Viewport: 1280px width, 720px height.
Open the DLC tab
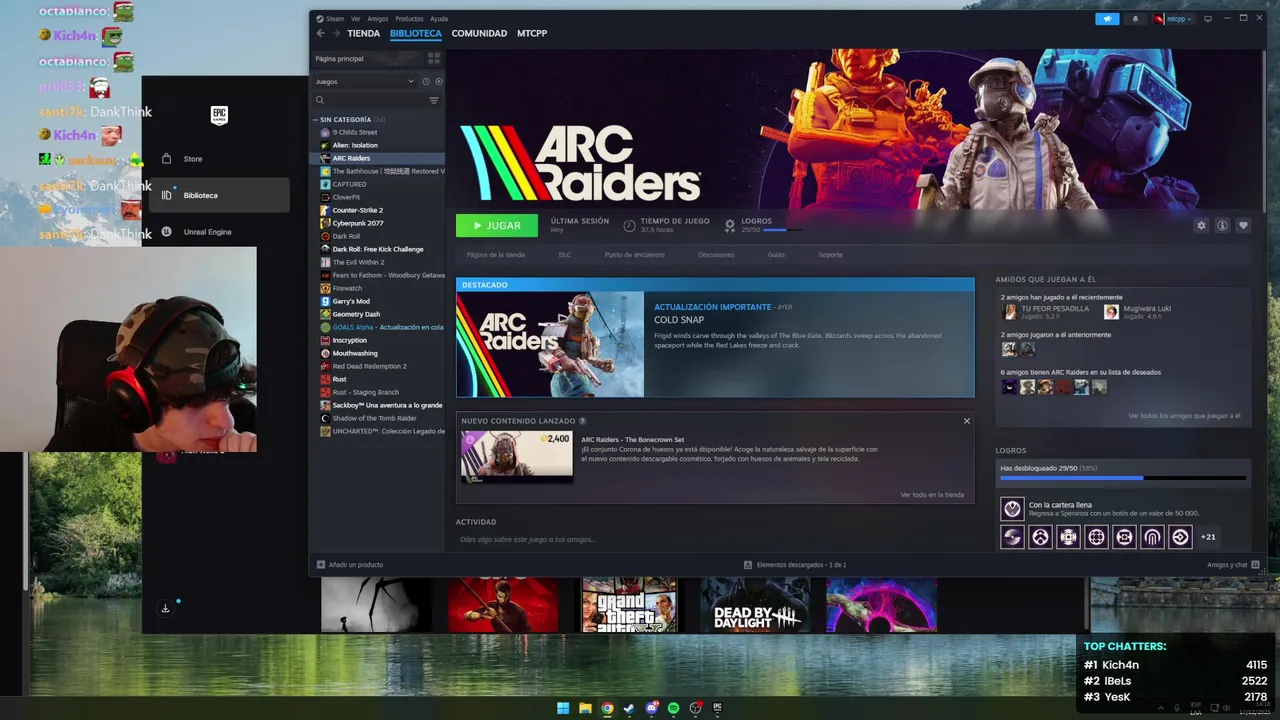click(x=565, y=255)
